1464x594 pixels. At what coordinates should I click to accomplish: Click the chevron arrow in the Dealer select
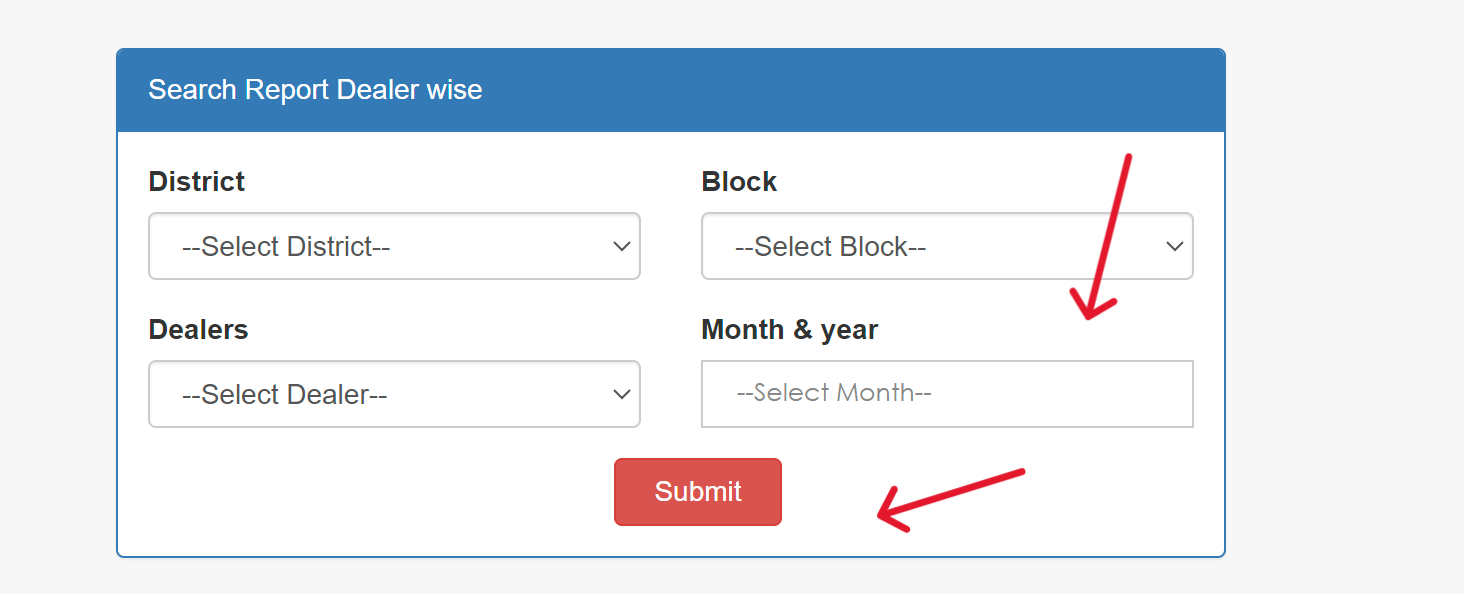tap(622, 394)
